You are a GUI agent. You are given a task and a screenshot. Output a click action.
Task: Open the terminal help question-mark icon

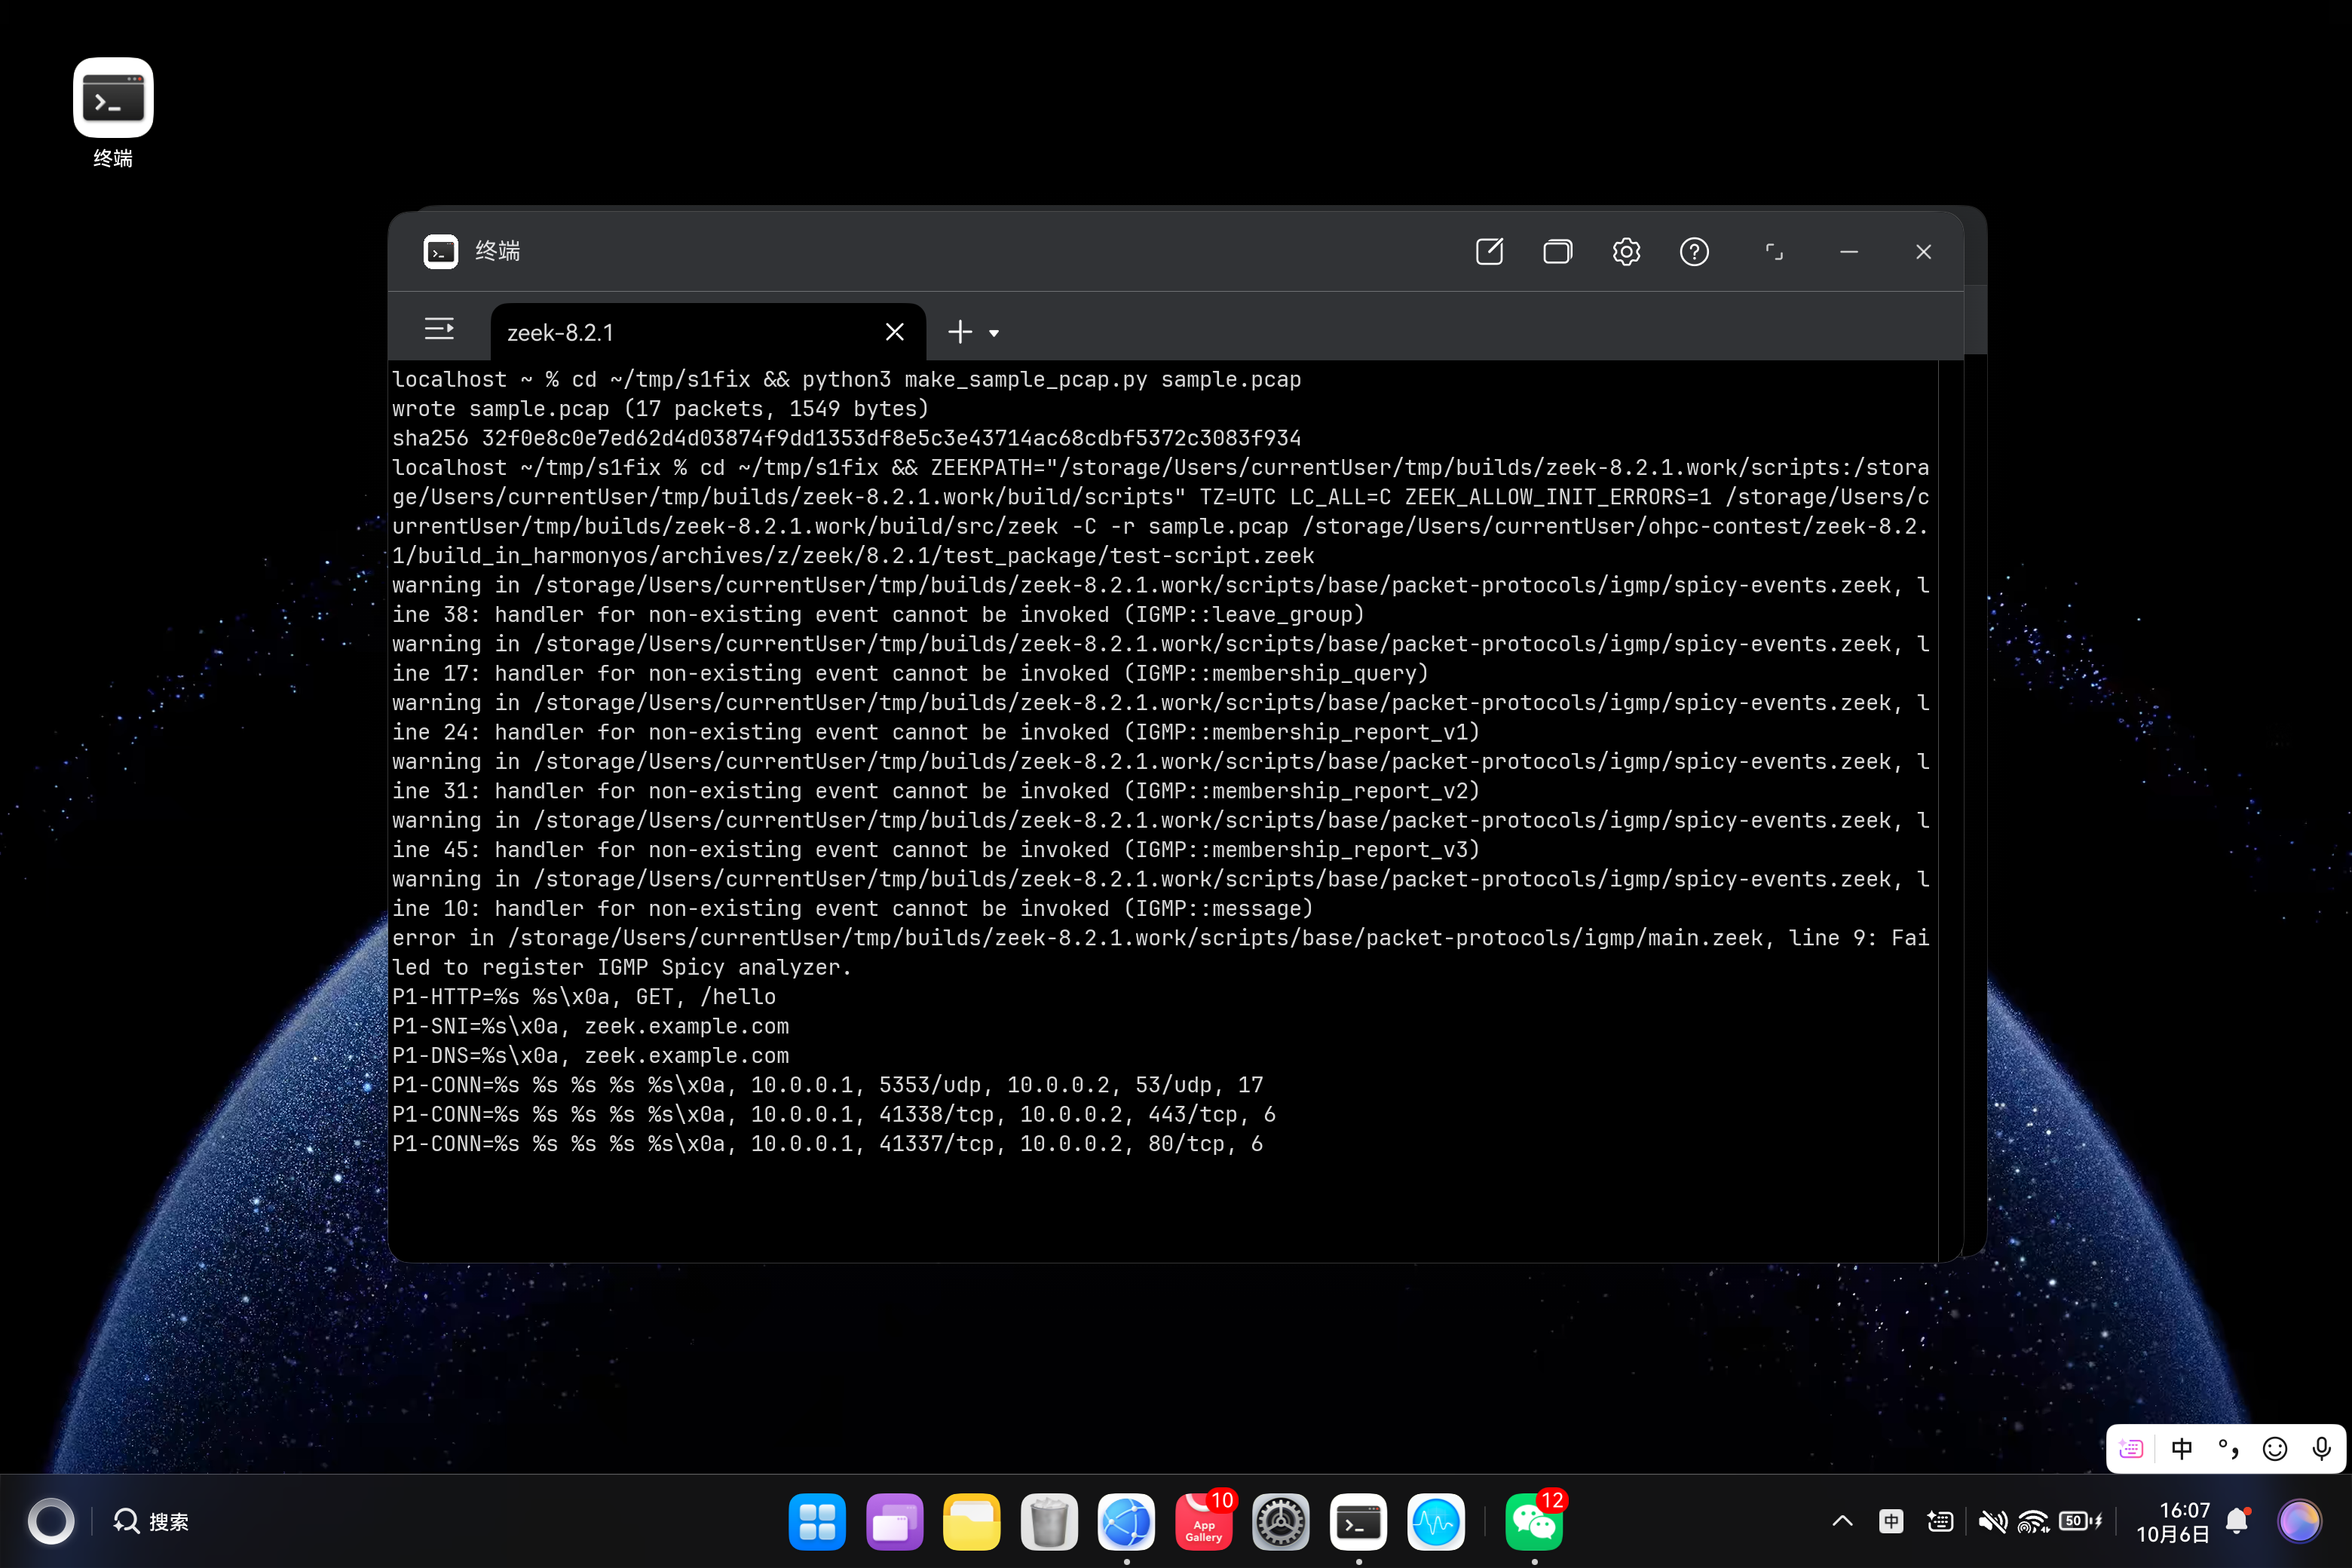point(1694,251)
